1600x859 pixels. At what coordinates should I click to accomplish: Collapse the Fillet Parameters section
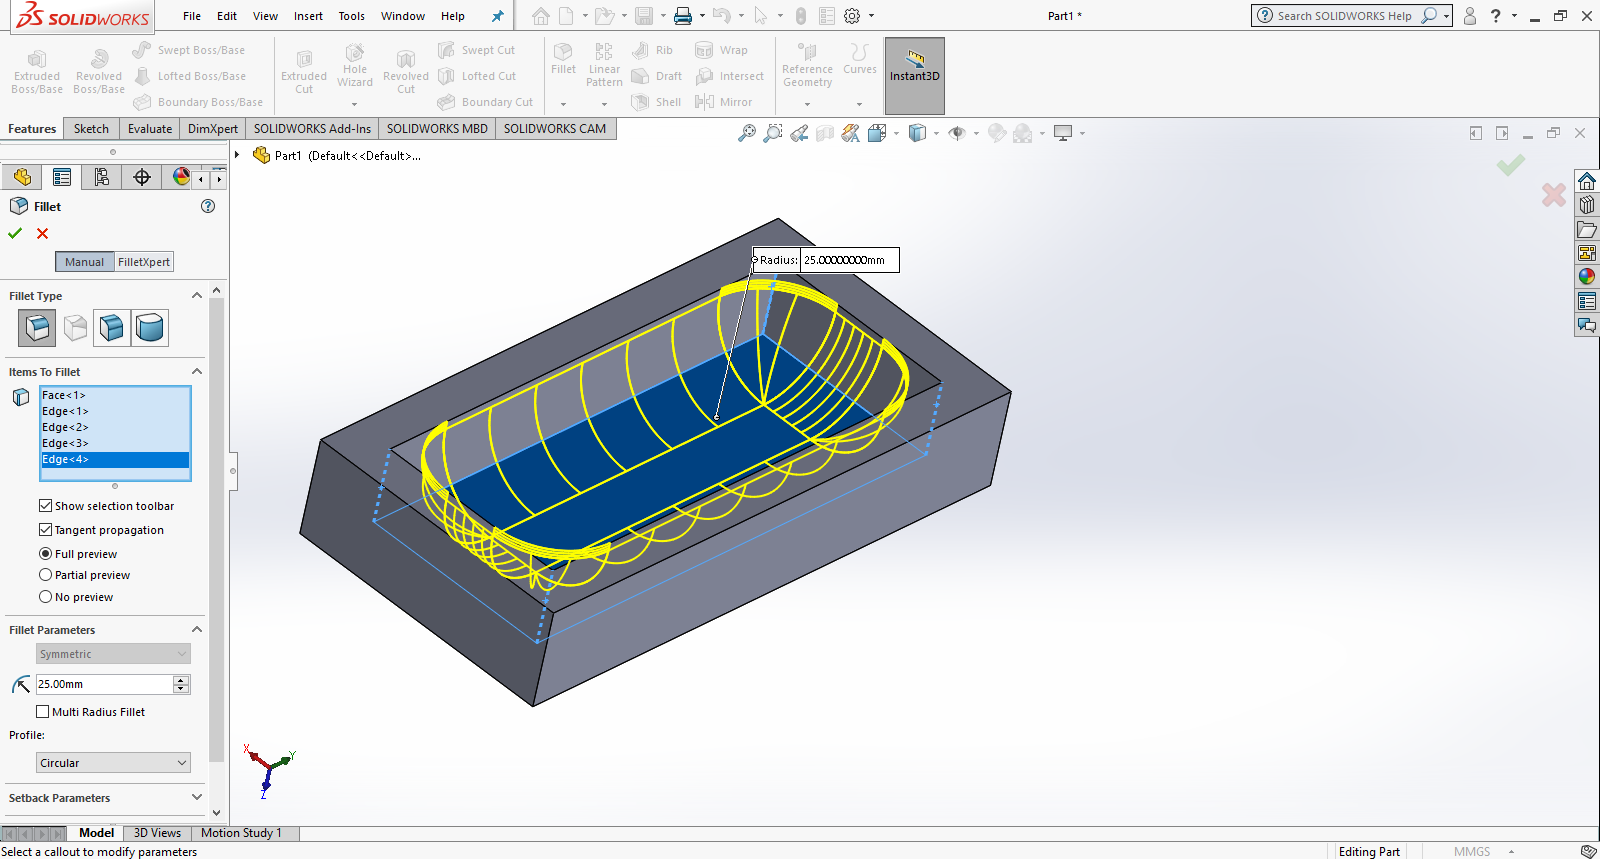coord(197,630)
